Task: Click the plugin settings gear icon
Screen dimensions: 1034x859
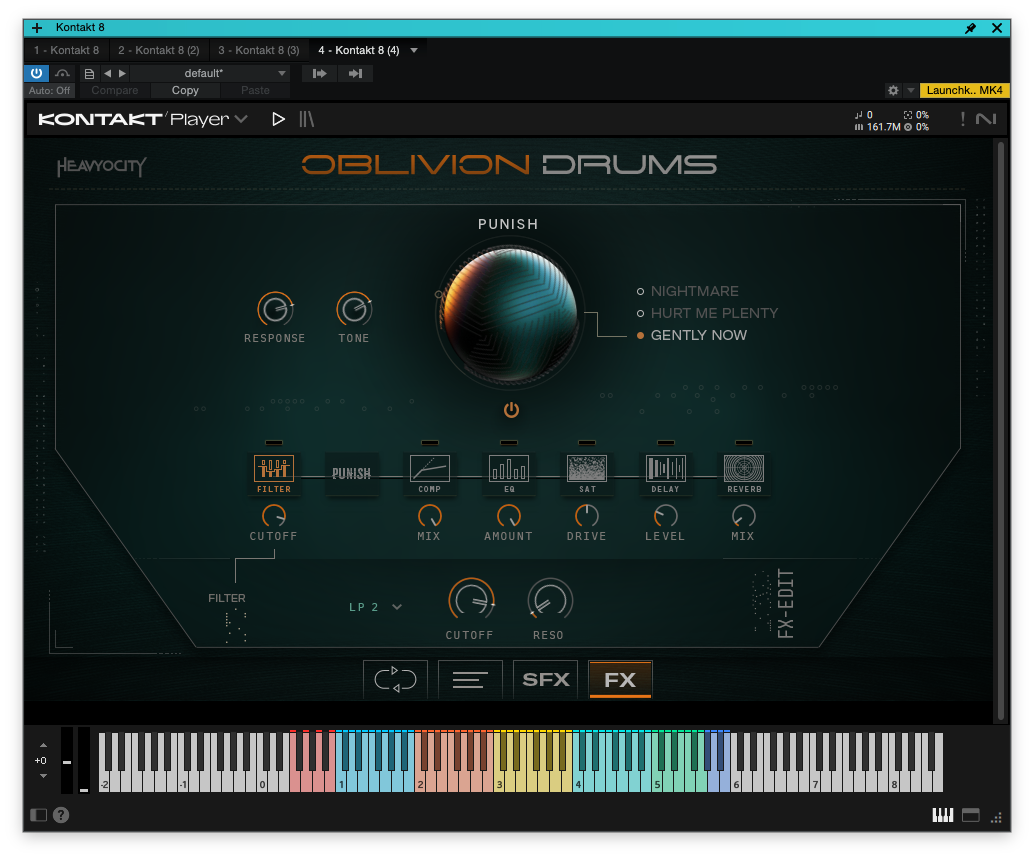Action: [893, 90]
